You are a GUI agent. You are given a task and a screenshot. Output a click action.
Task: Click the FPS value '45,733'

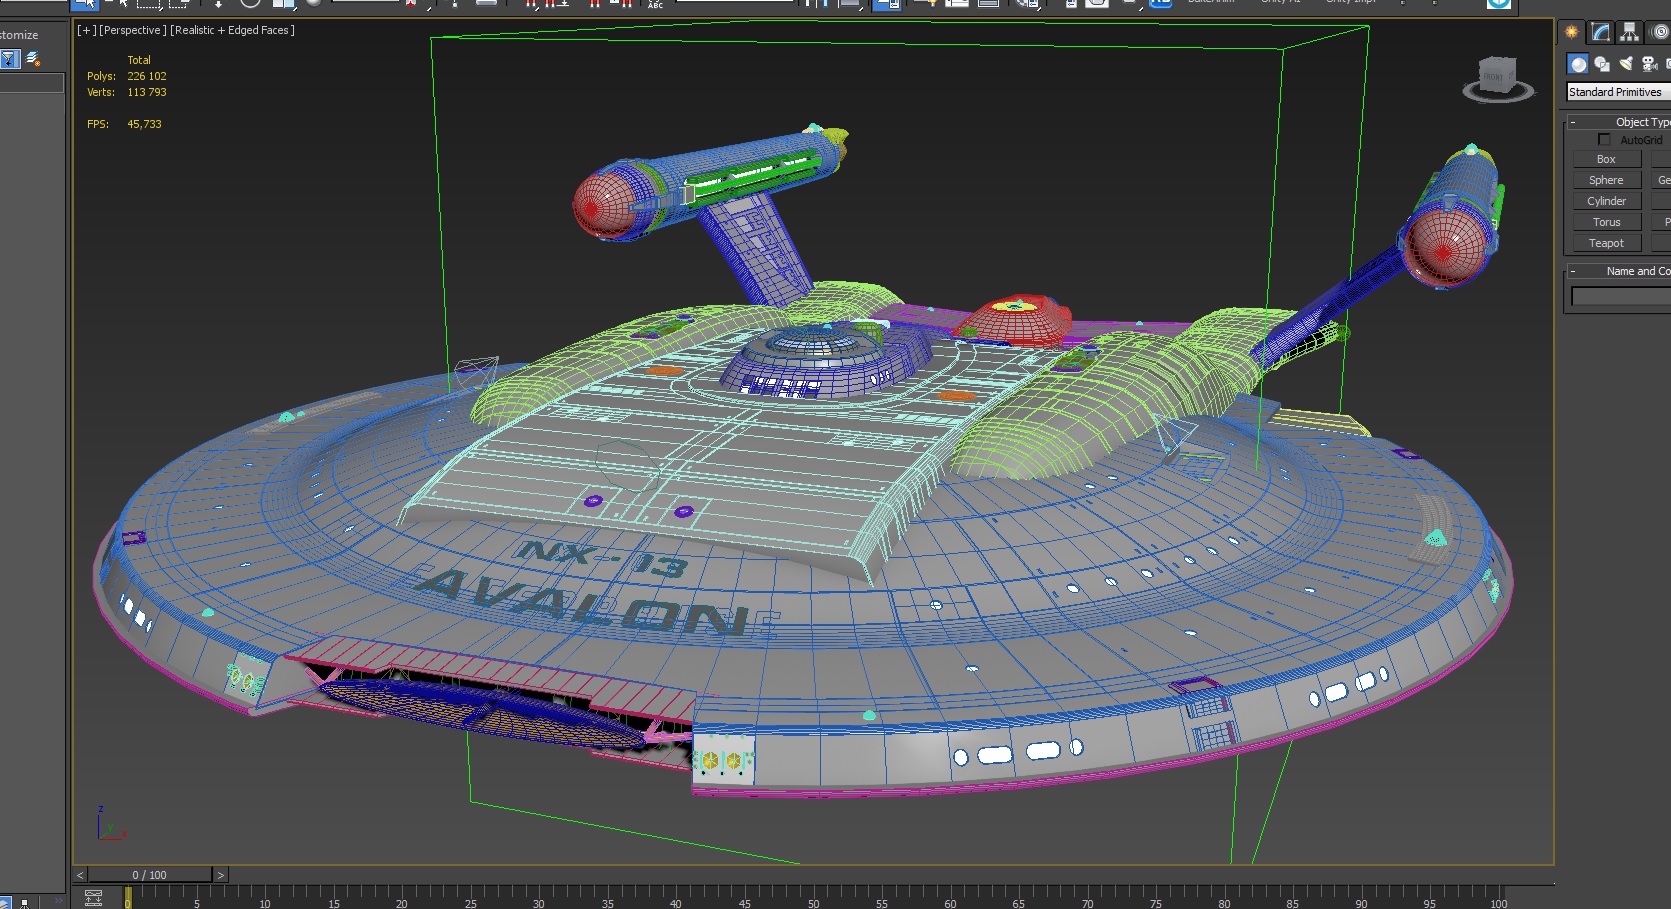click(144, 124)
